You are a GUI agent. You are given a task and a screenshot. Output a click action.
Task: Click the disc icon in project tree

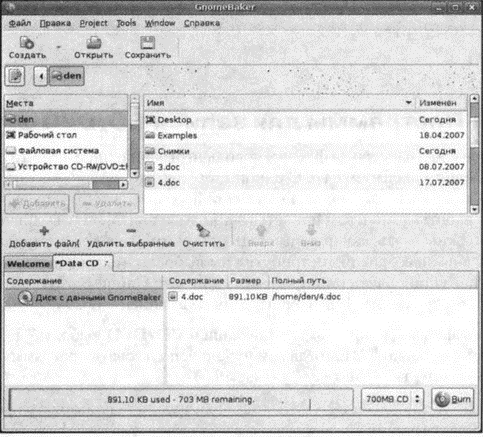coord(25,297)
